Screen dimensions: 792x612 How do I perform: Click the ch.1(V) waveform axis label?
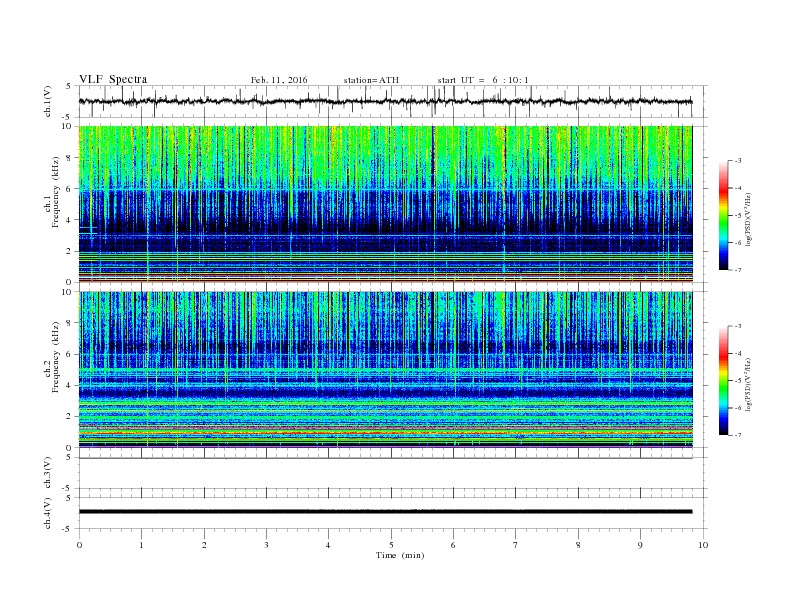[x=48, y=101]
